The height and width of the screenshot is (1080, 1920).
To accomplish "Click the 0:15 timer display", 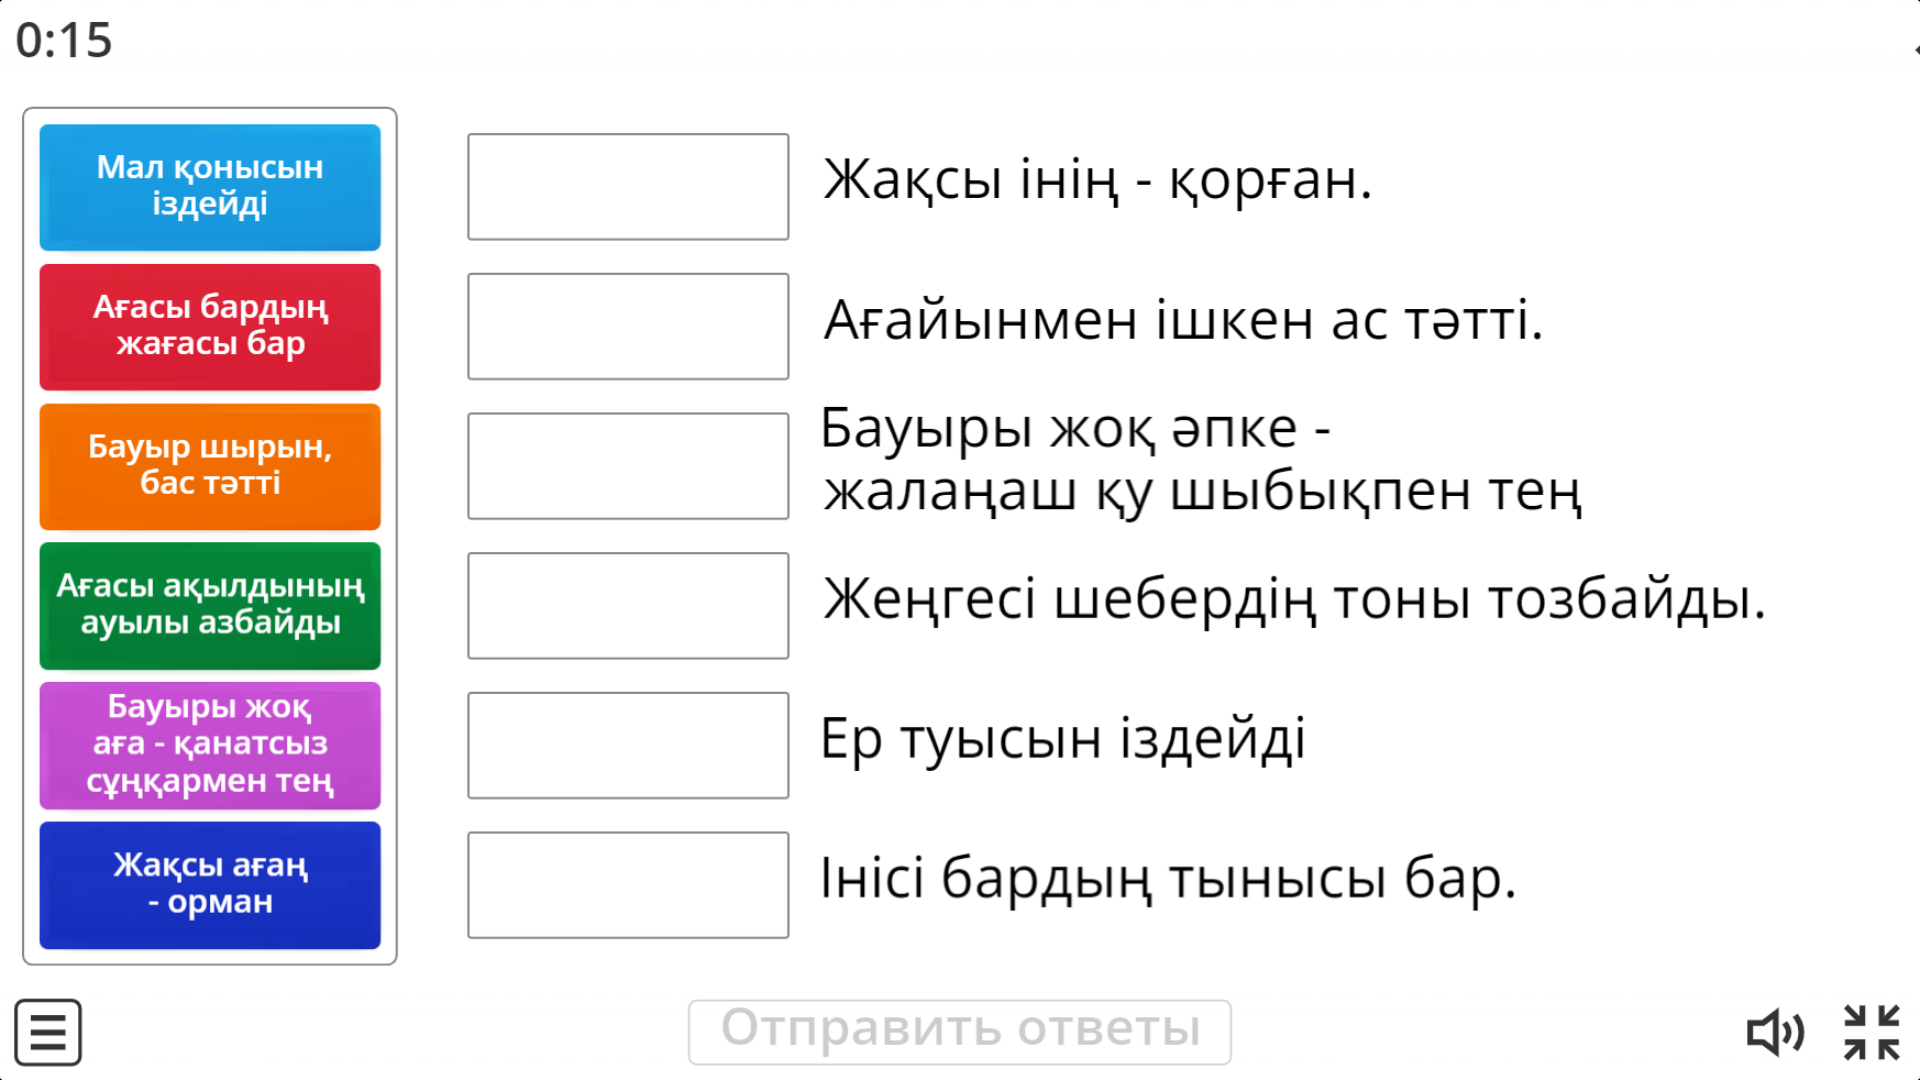I will [x=64, y=41].
